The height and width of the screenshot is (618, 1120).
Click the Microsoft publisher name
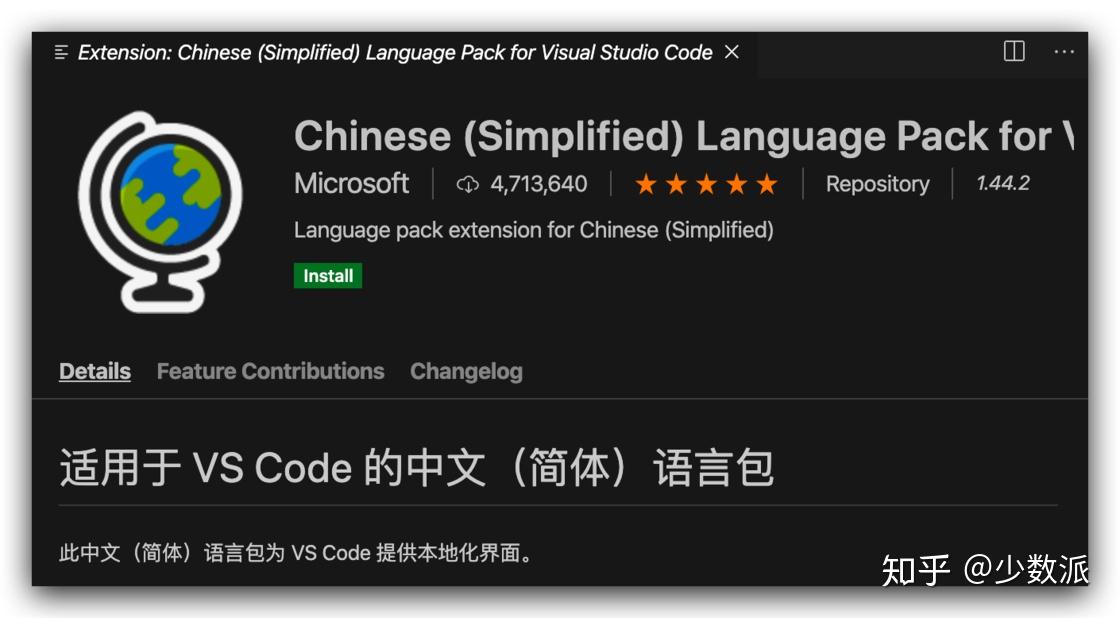(x=351, y=184)
